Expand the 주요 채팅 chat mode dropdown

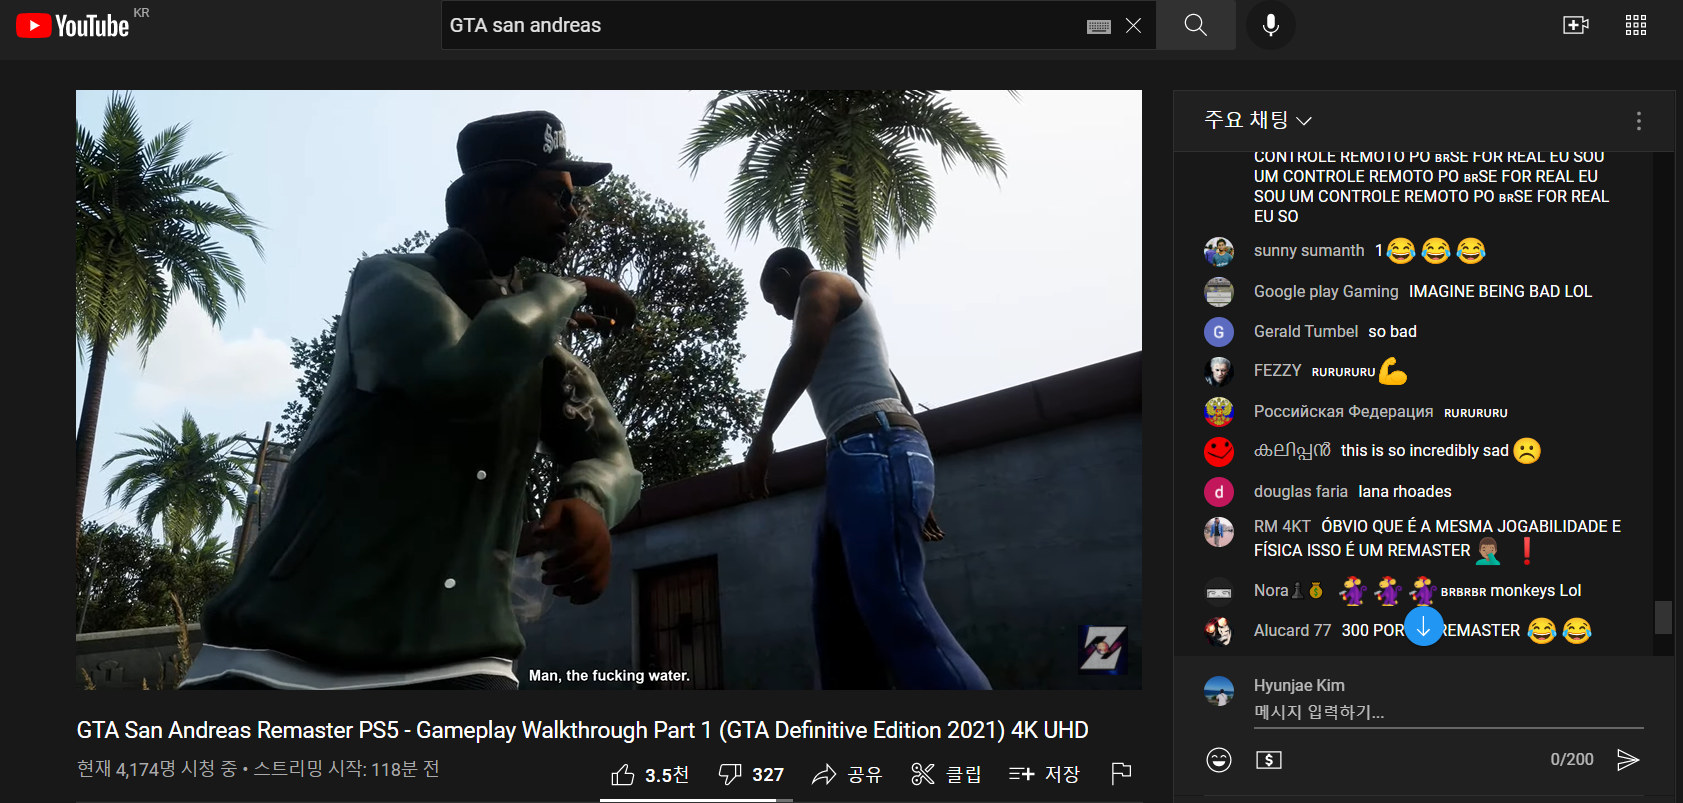click(1258, 120)
